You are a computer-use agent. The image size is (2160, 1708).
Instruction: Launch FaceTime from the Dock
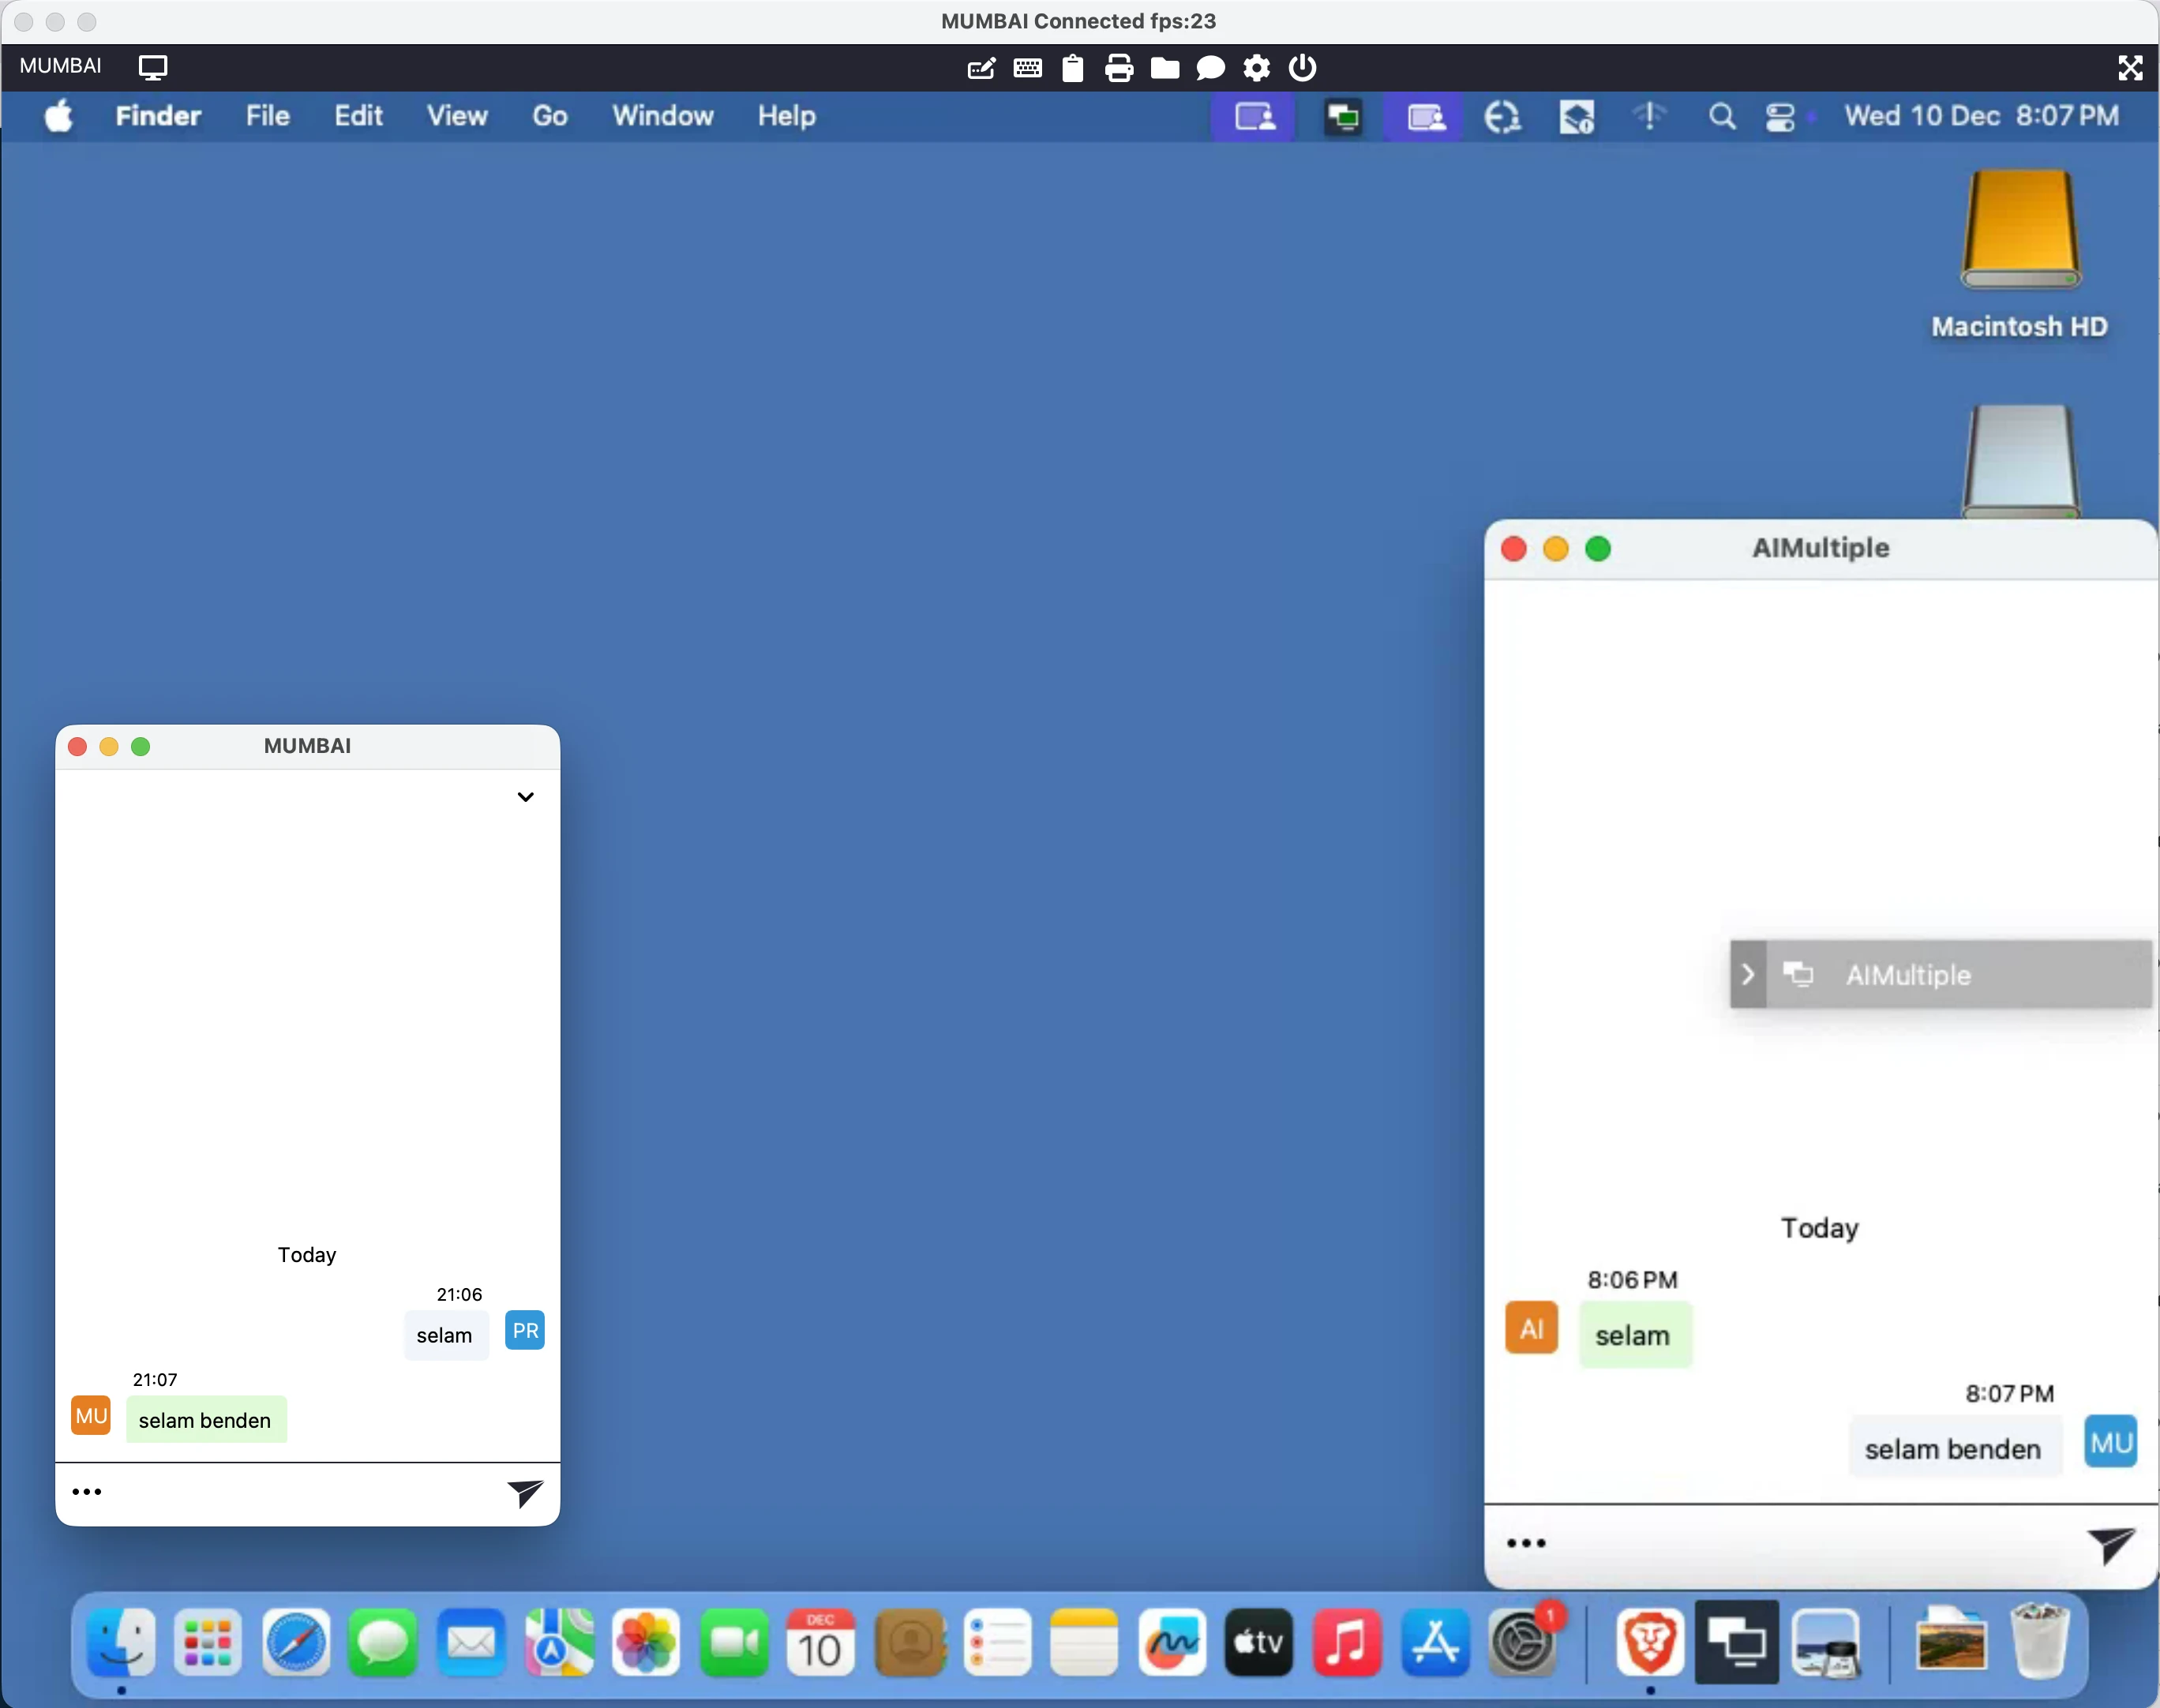point(735,1642)
